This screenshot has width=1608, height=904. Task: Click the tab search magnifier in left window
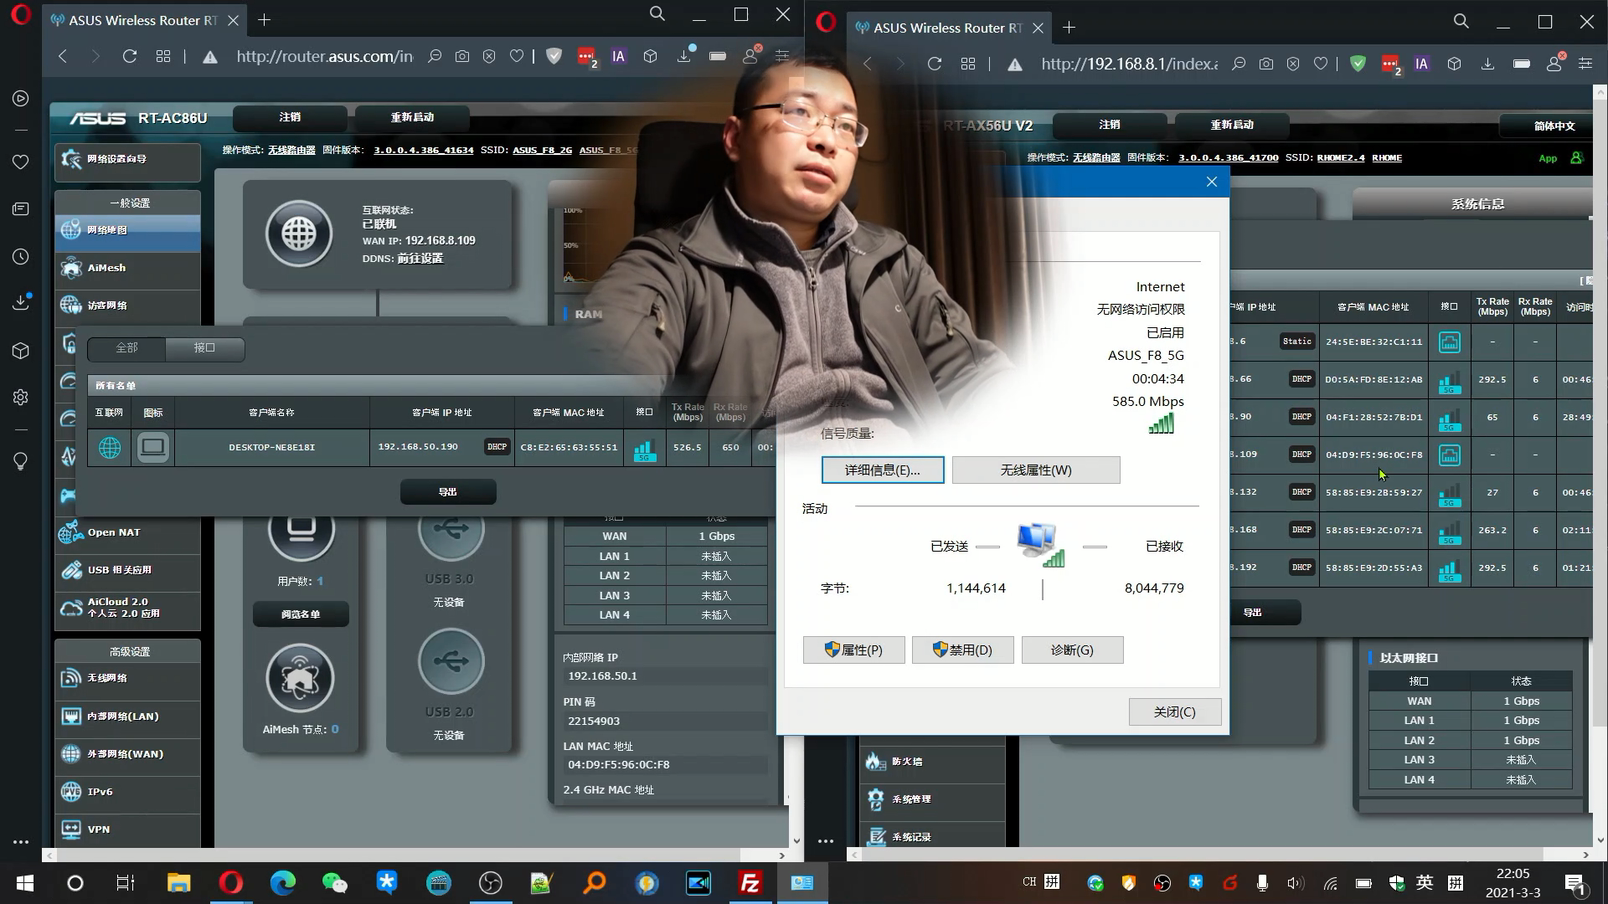click(657, 14)
